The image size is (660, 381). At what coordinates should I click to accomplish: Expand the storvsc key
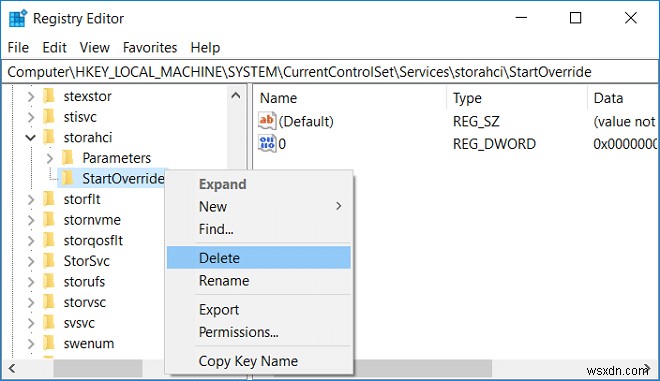(x=31, y=303)
